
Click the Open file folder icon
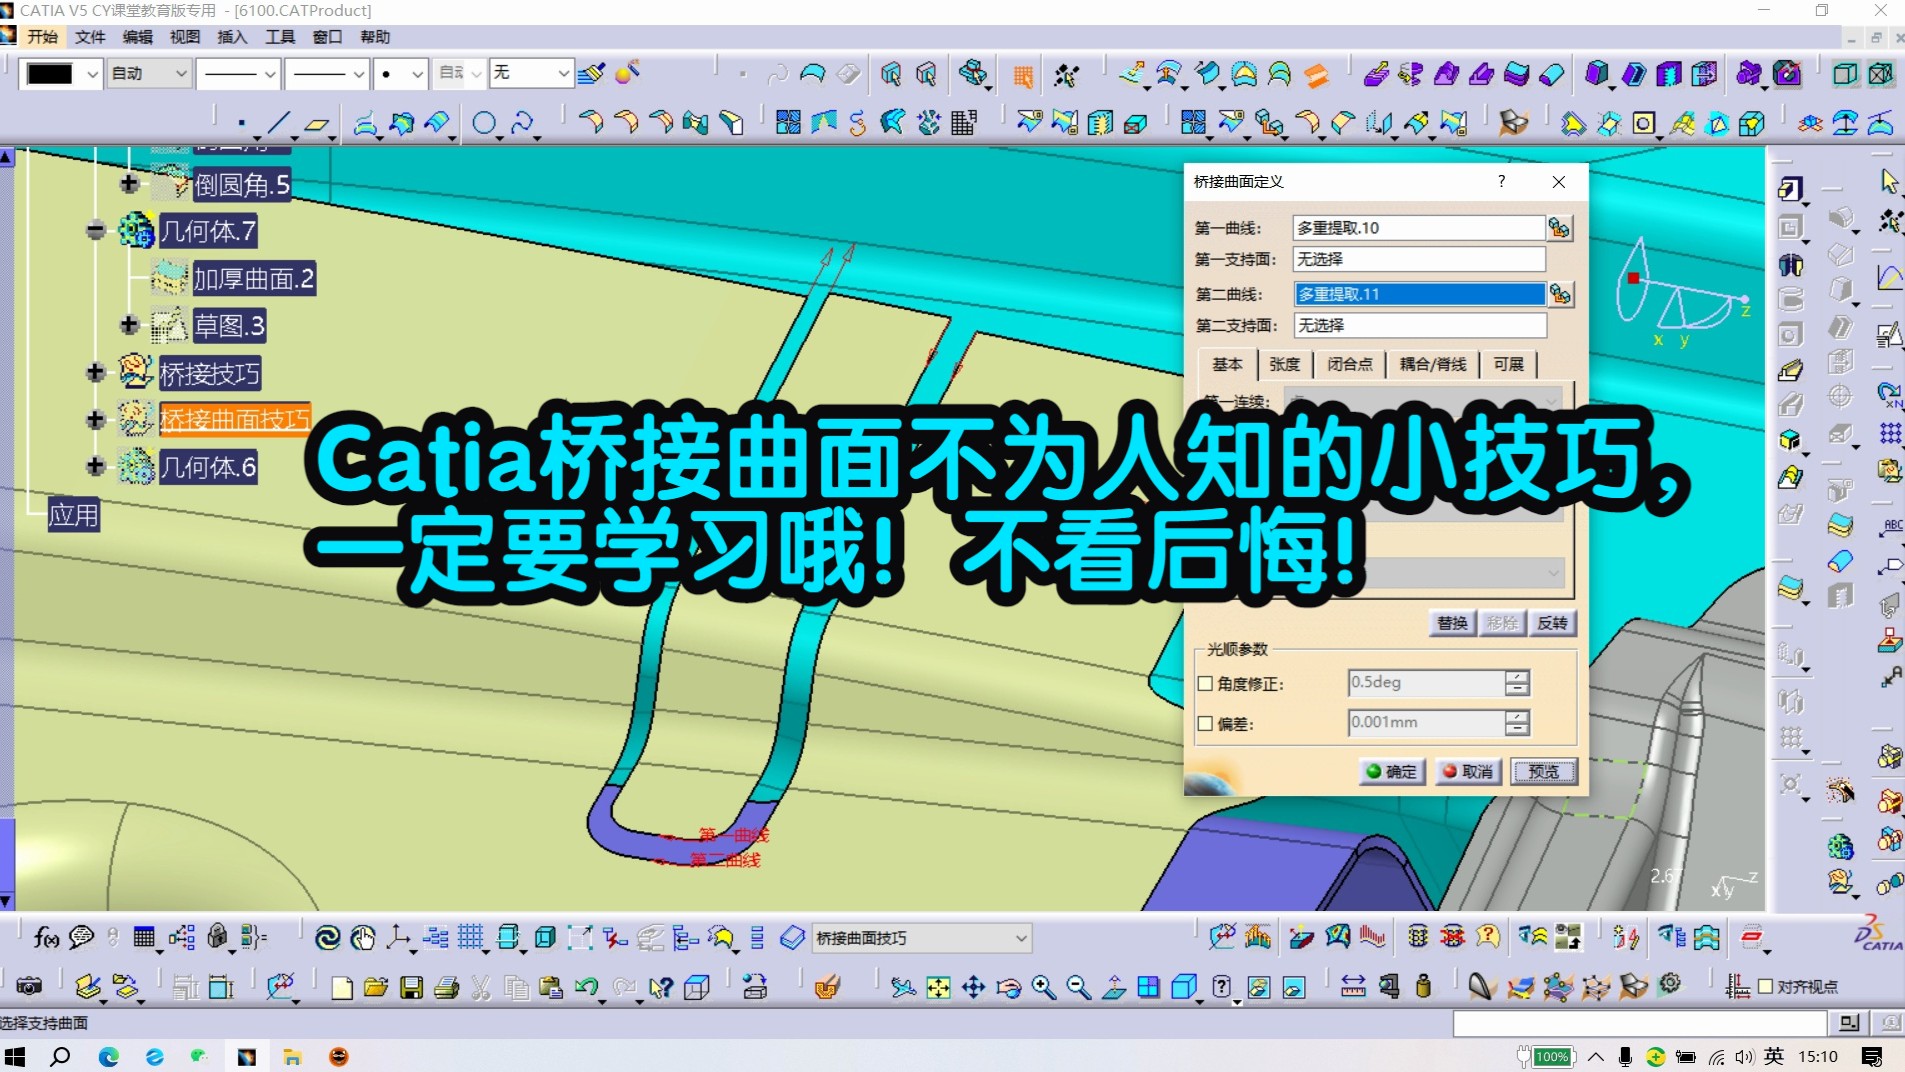(x=376, y=988)
